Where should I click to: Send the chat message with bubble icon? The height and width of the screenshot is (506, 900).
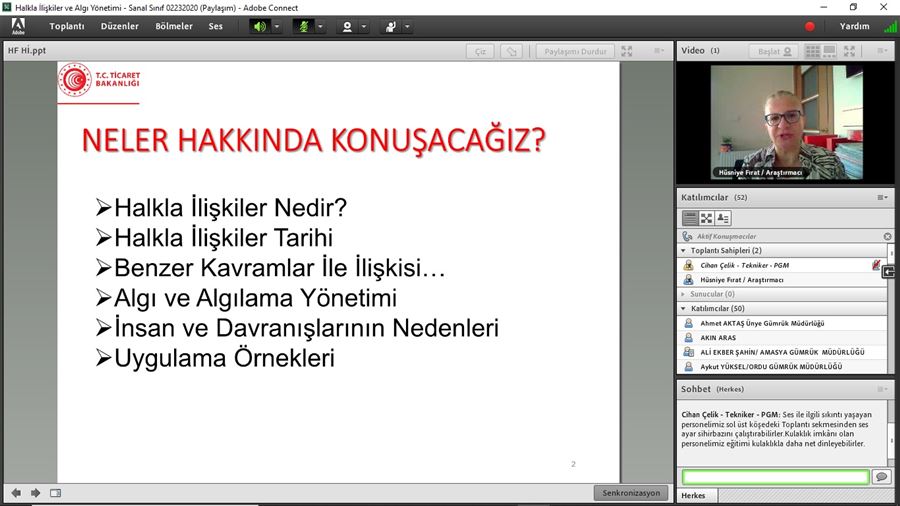coord(881,477)
